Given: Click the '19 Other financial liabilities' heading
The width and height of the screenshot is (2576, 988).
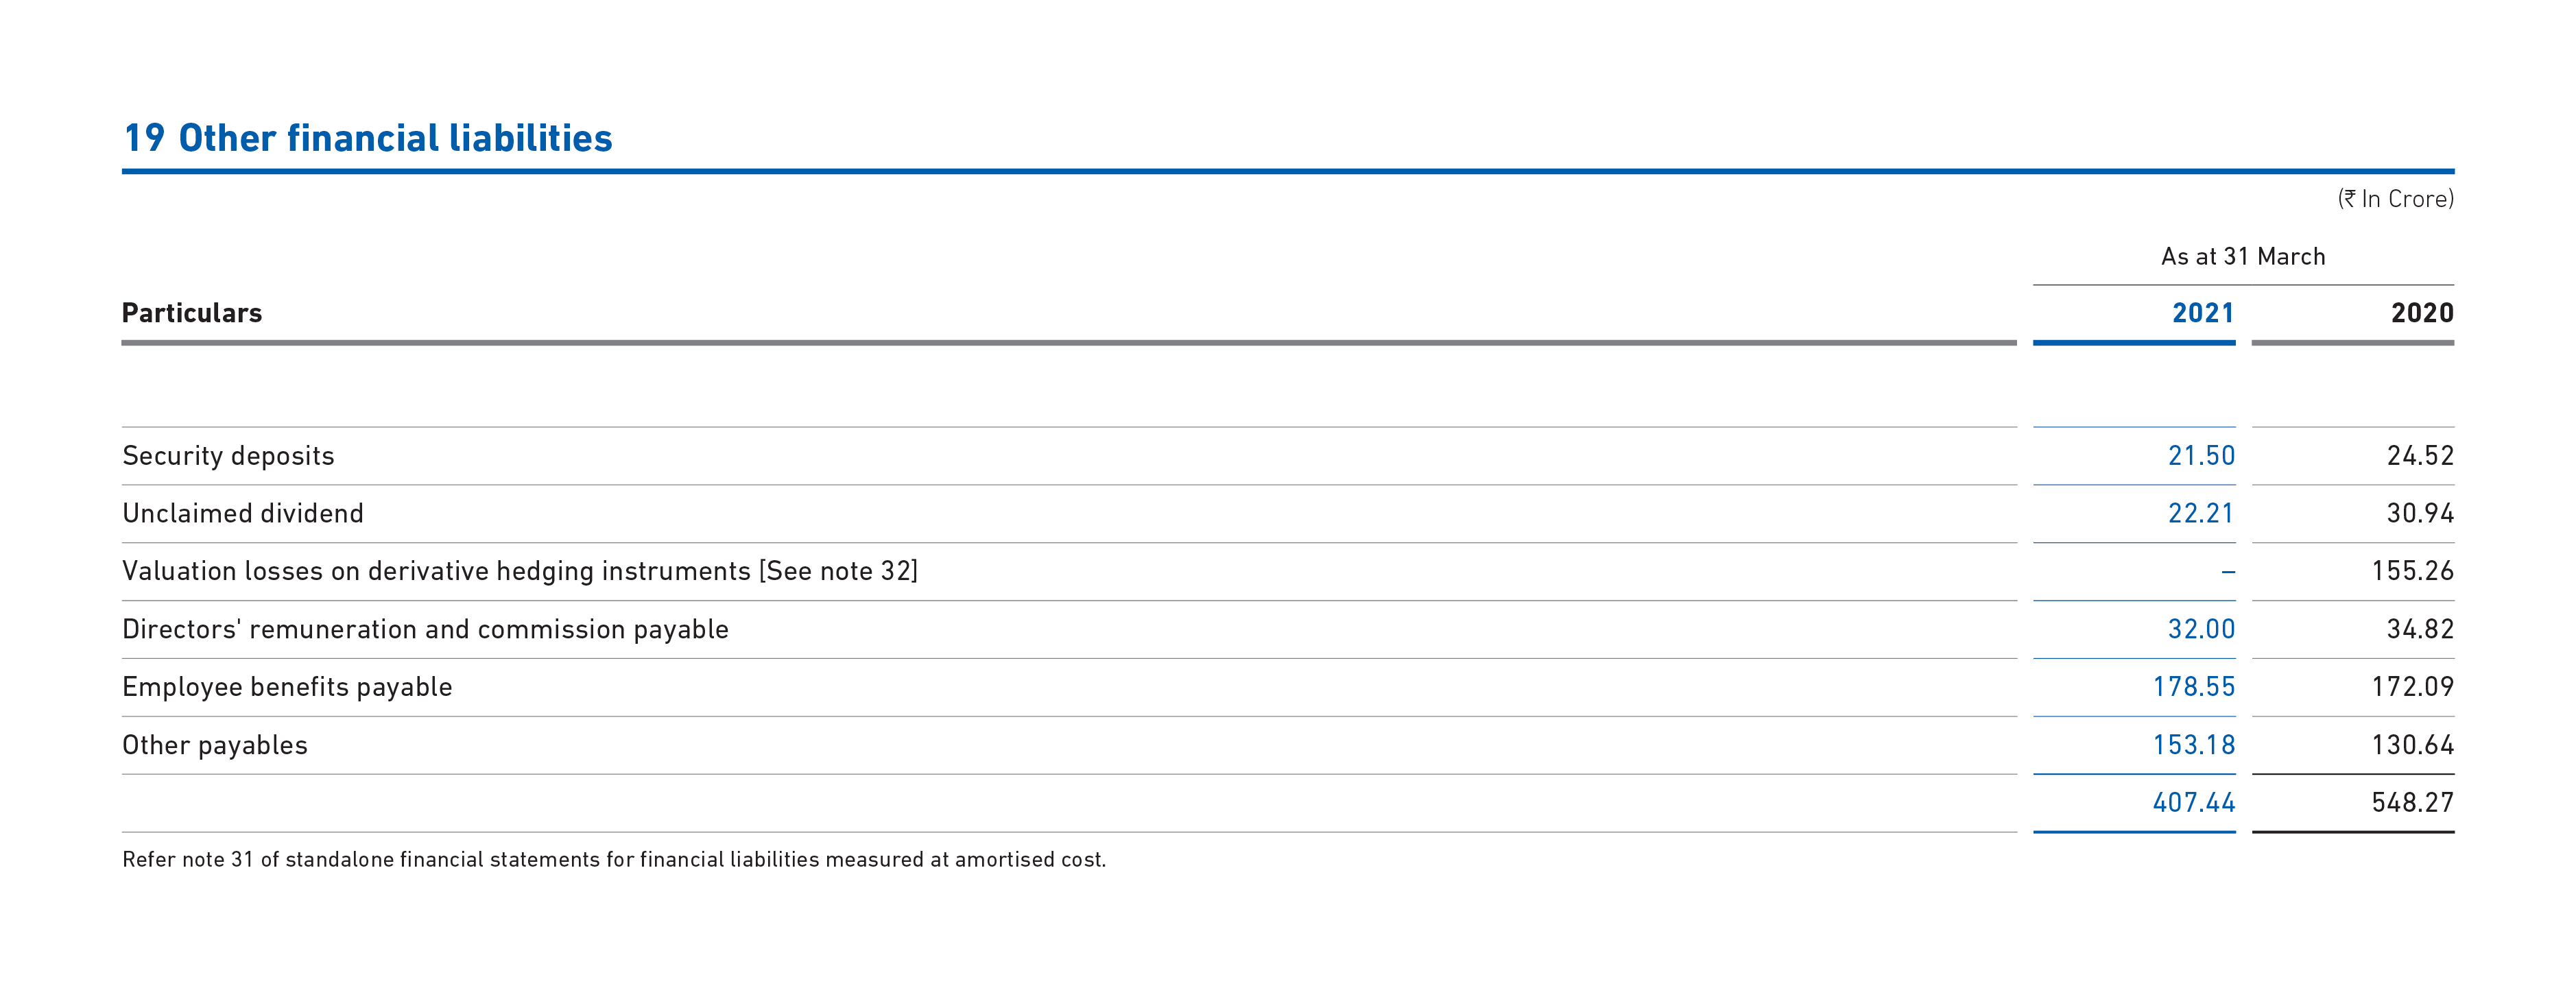Looking at the screenshot, I should pyautogui.click(x=367, y=138).
